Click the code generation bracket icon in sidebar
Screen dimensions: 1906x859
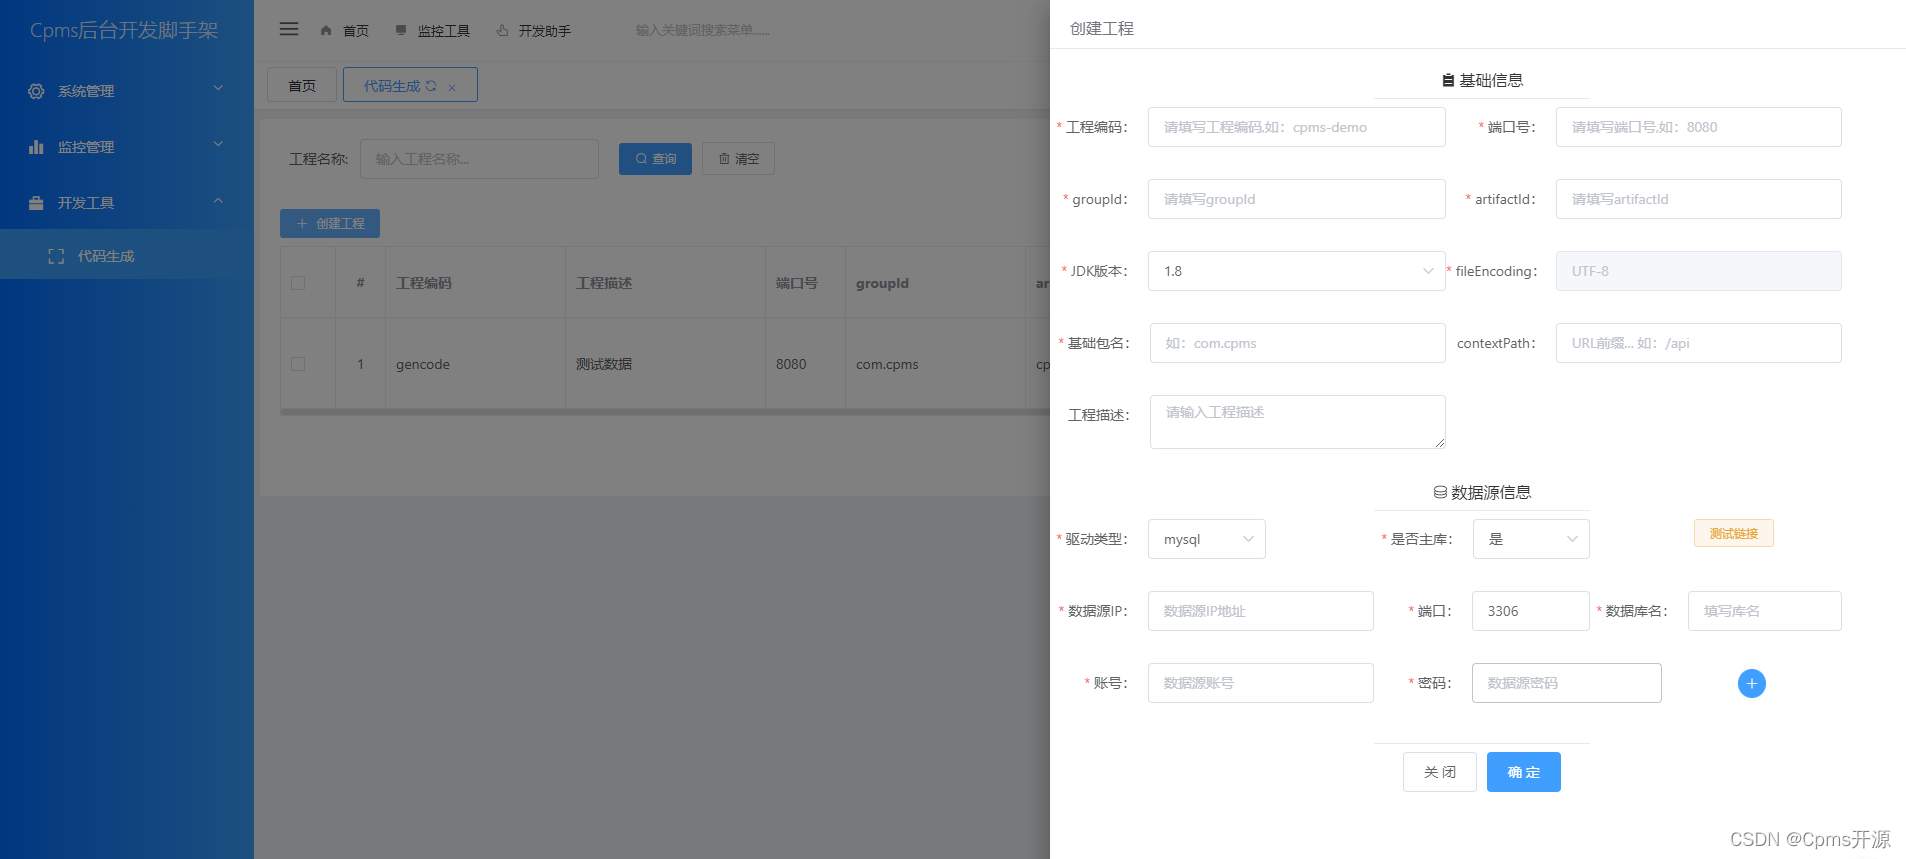tap(56, 256)
